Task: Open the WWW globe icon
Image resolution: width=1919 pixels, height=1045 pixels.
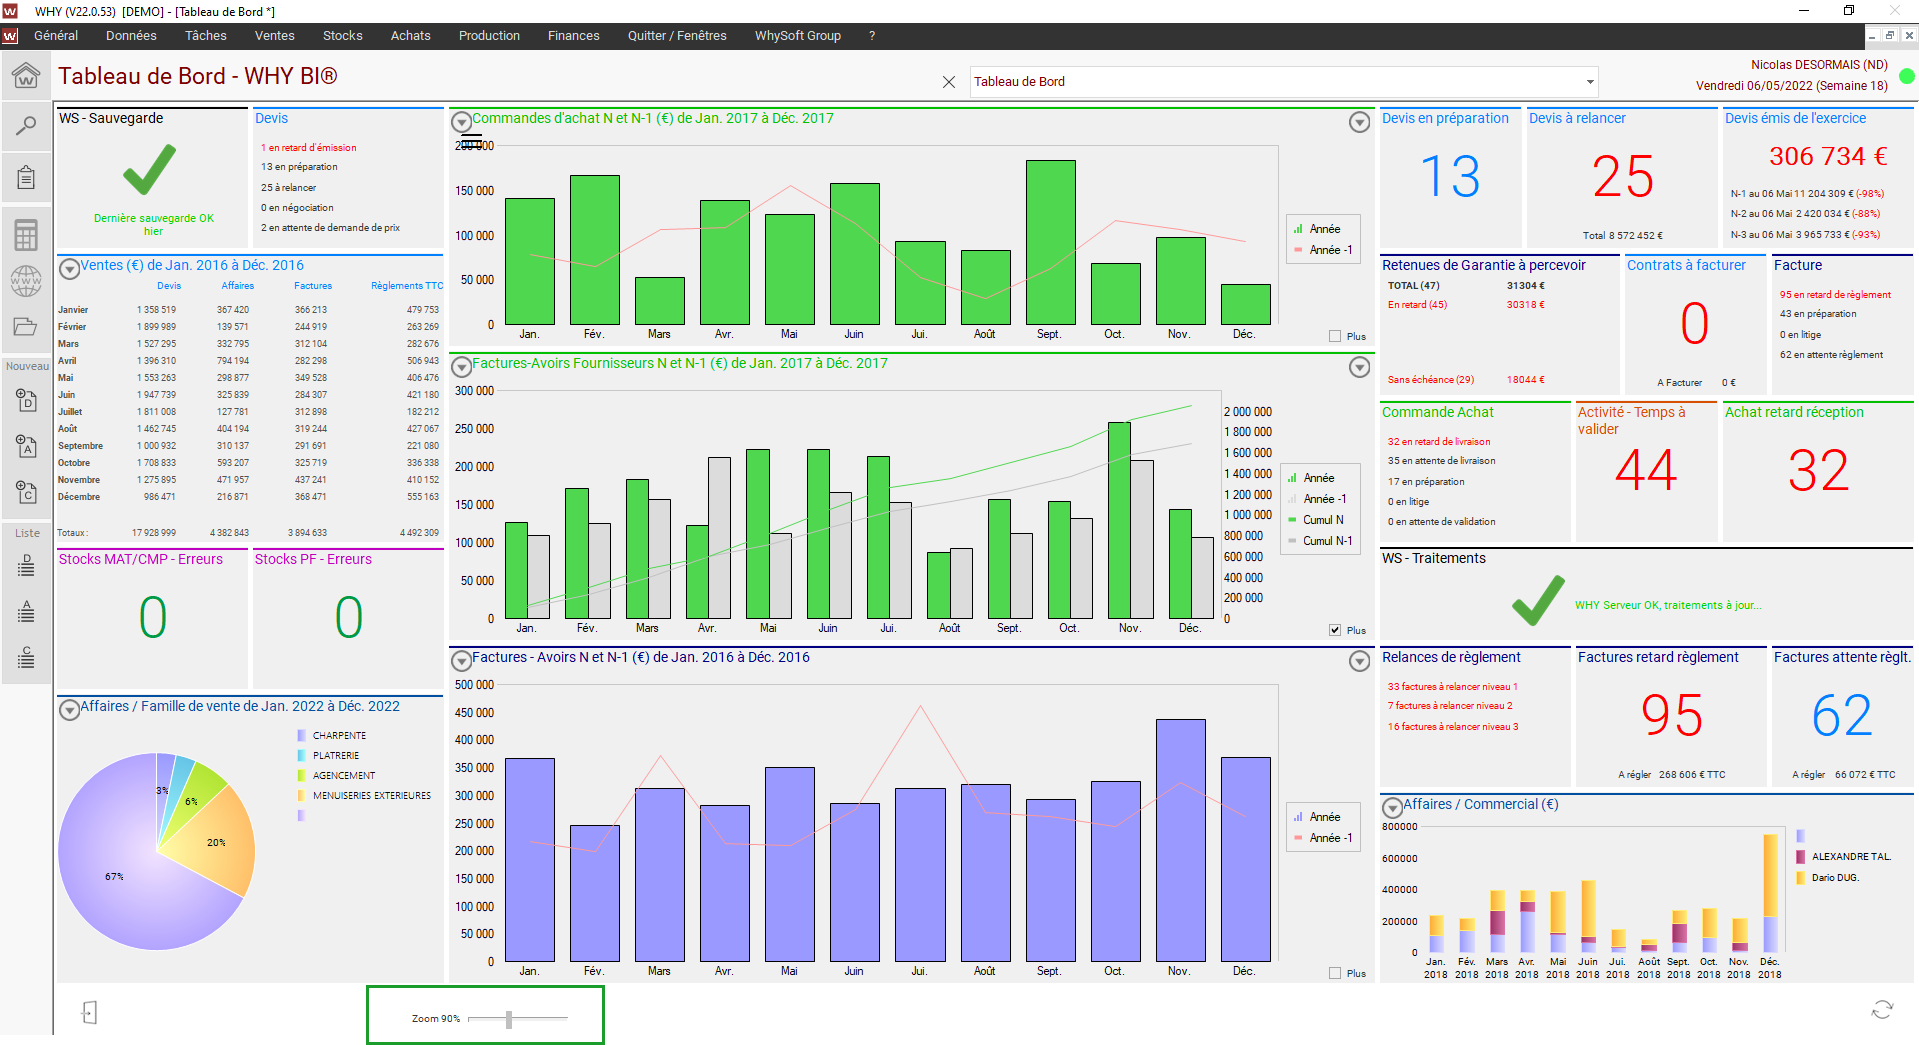Action: click(x=26, y=281)
